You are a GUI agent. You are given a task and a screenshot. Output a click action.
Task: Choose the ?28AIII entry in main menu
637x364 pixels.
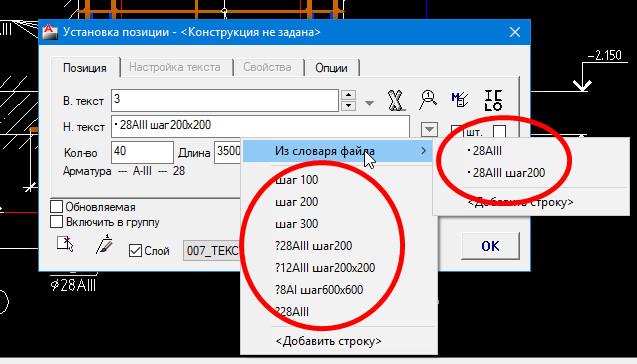pyautogui.click(x=292, y=312)
